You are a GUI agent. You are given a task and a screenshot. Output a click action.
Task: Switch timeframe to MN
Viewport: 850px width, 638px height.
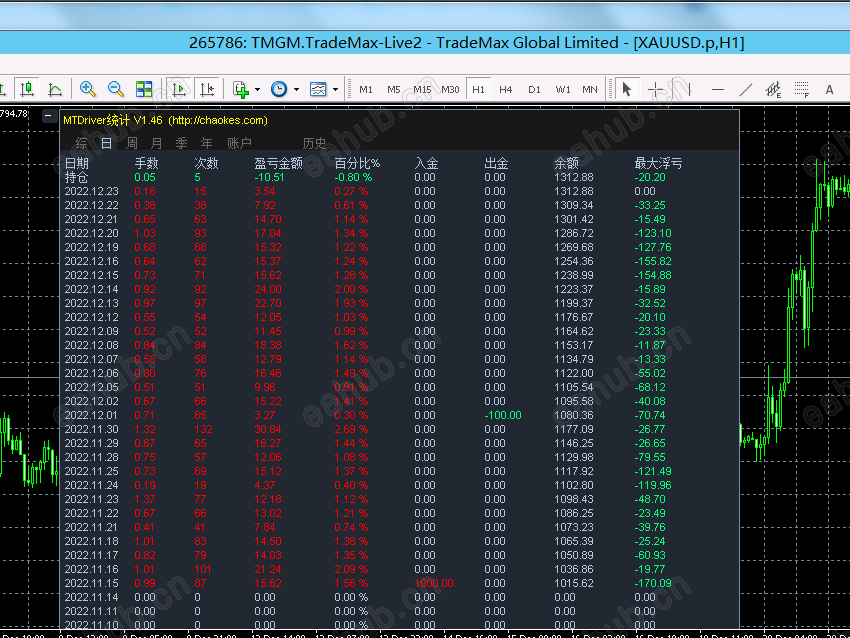point(590,89)
